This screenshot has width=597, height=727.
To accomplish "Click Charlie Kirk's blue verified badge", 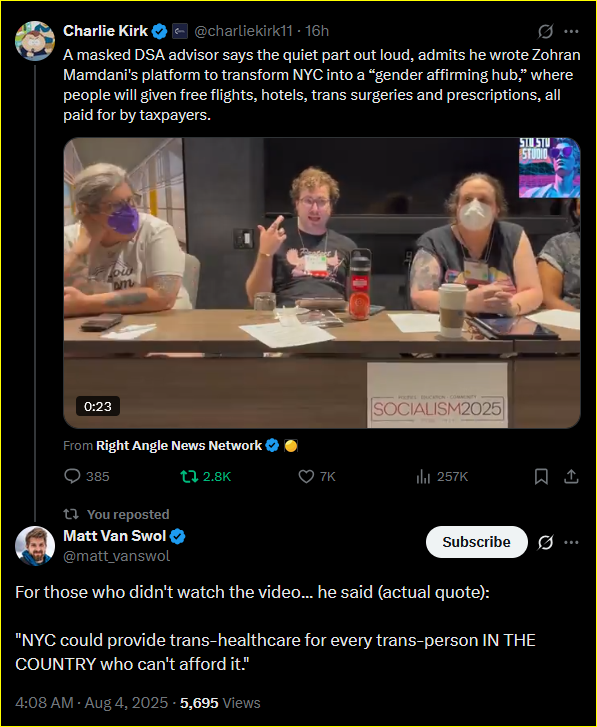I will click(x=160, y=32).
